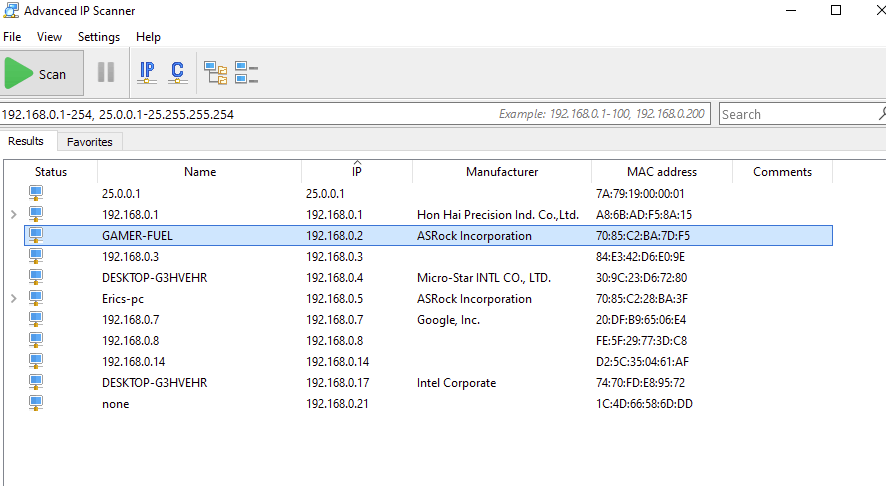The height and width of the screenshot is (486, 886).
Task: Click MAC address 7A:79:19:00:00:01
Action: (640, 194)
